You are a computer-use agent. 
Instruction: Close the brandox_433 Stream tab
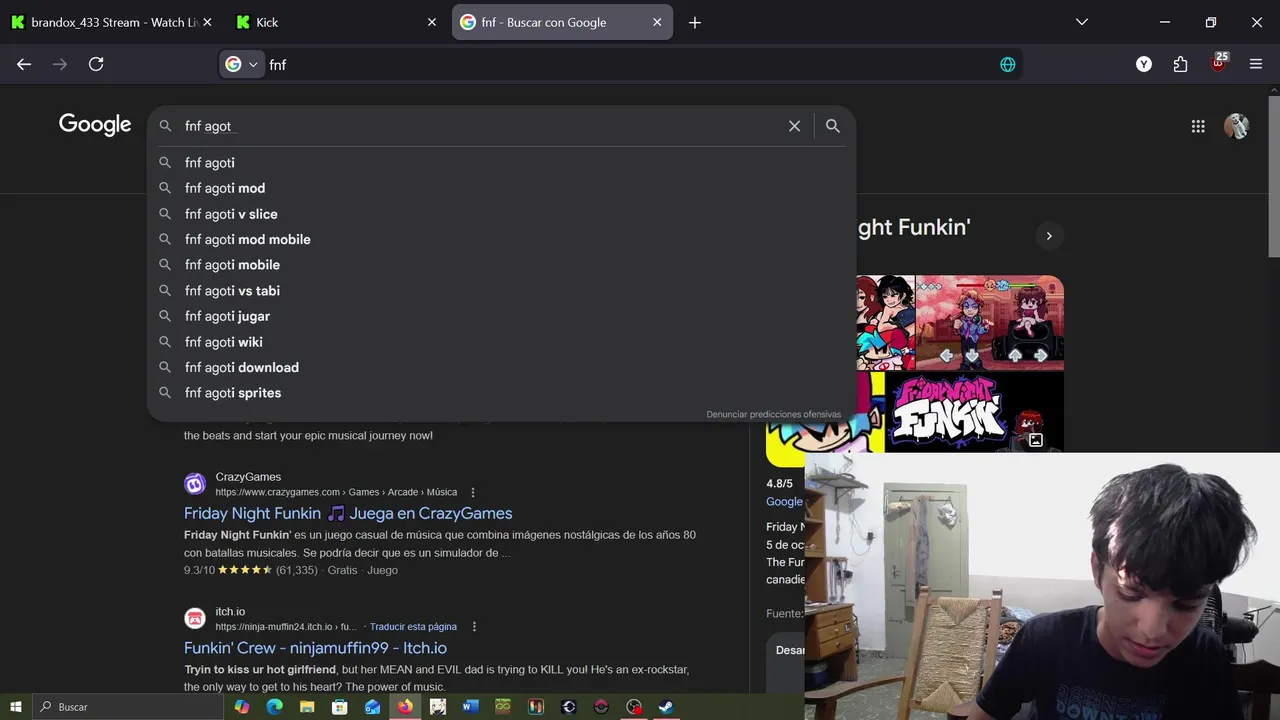pyautogui.click(x=207, y=22)
